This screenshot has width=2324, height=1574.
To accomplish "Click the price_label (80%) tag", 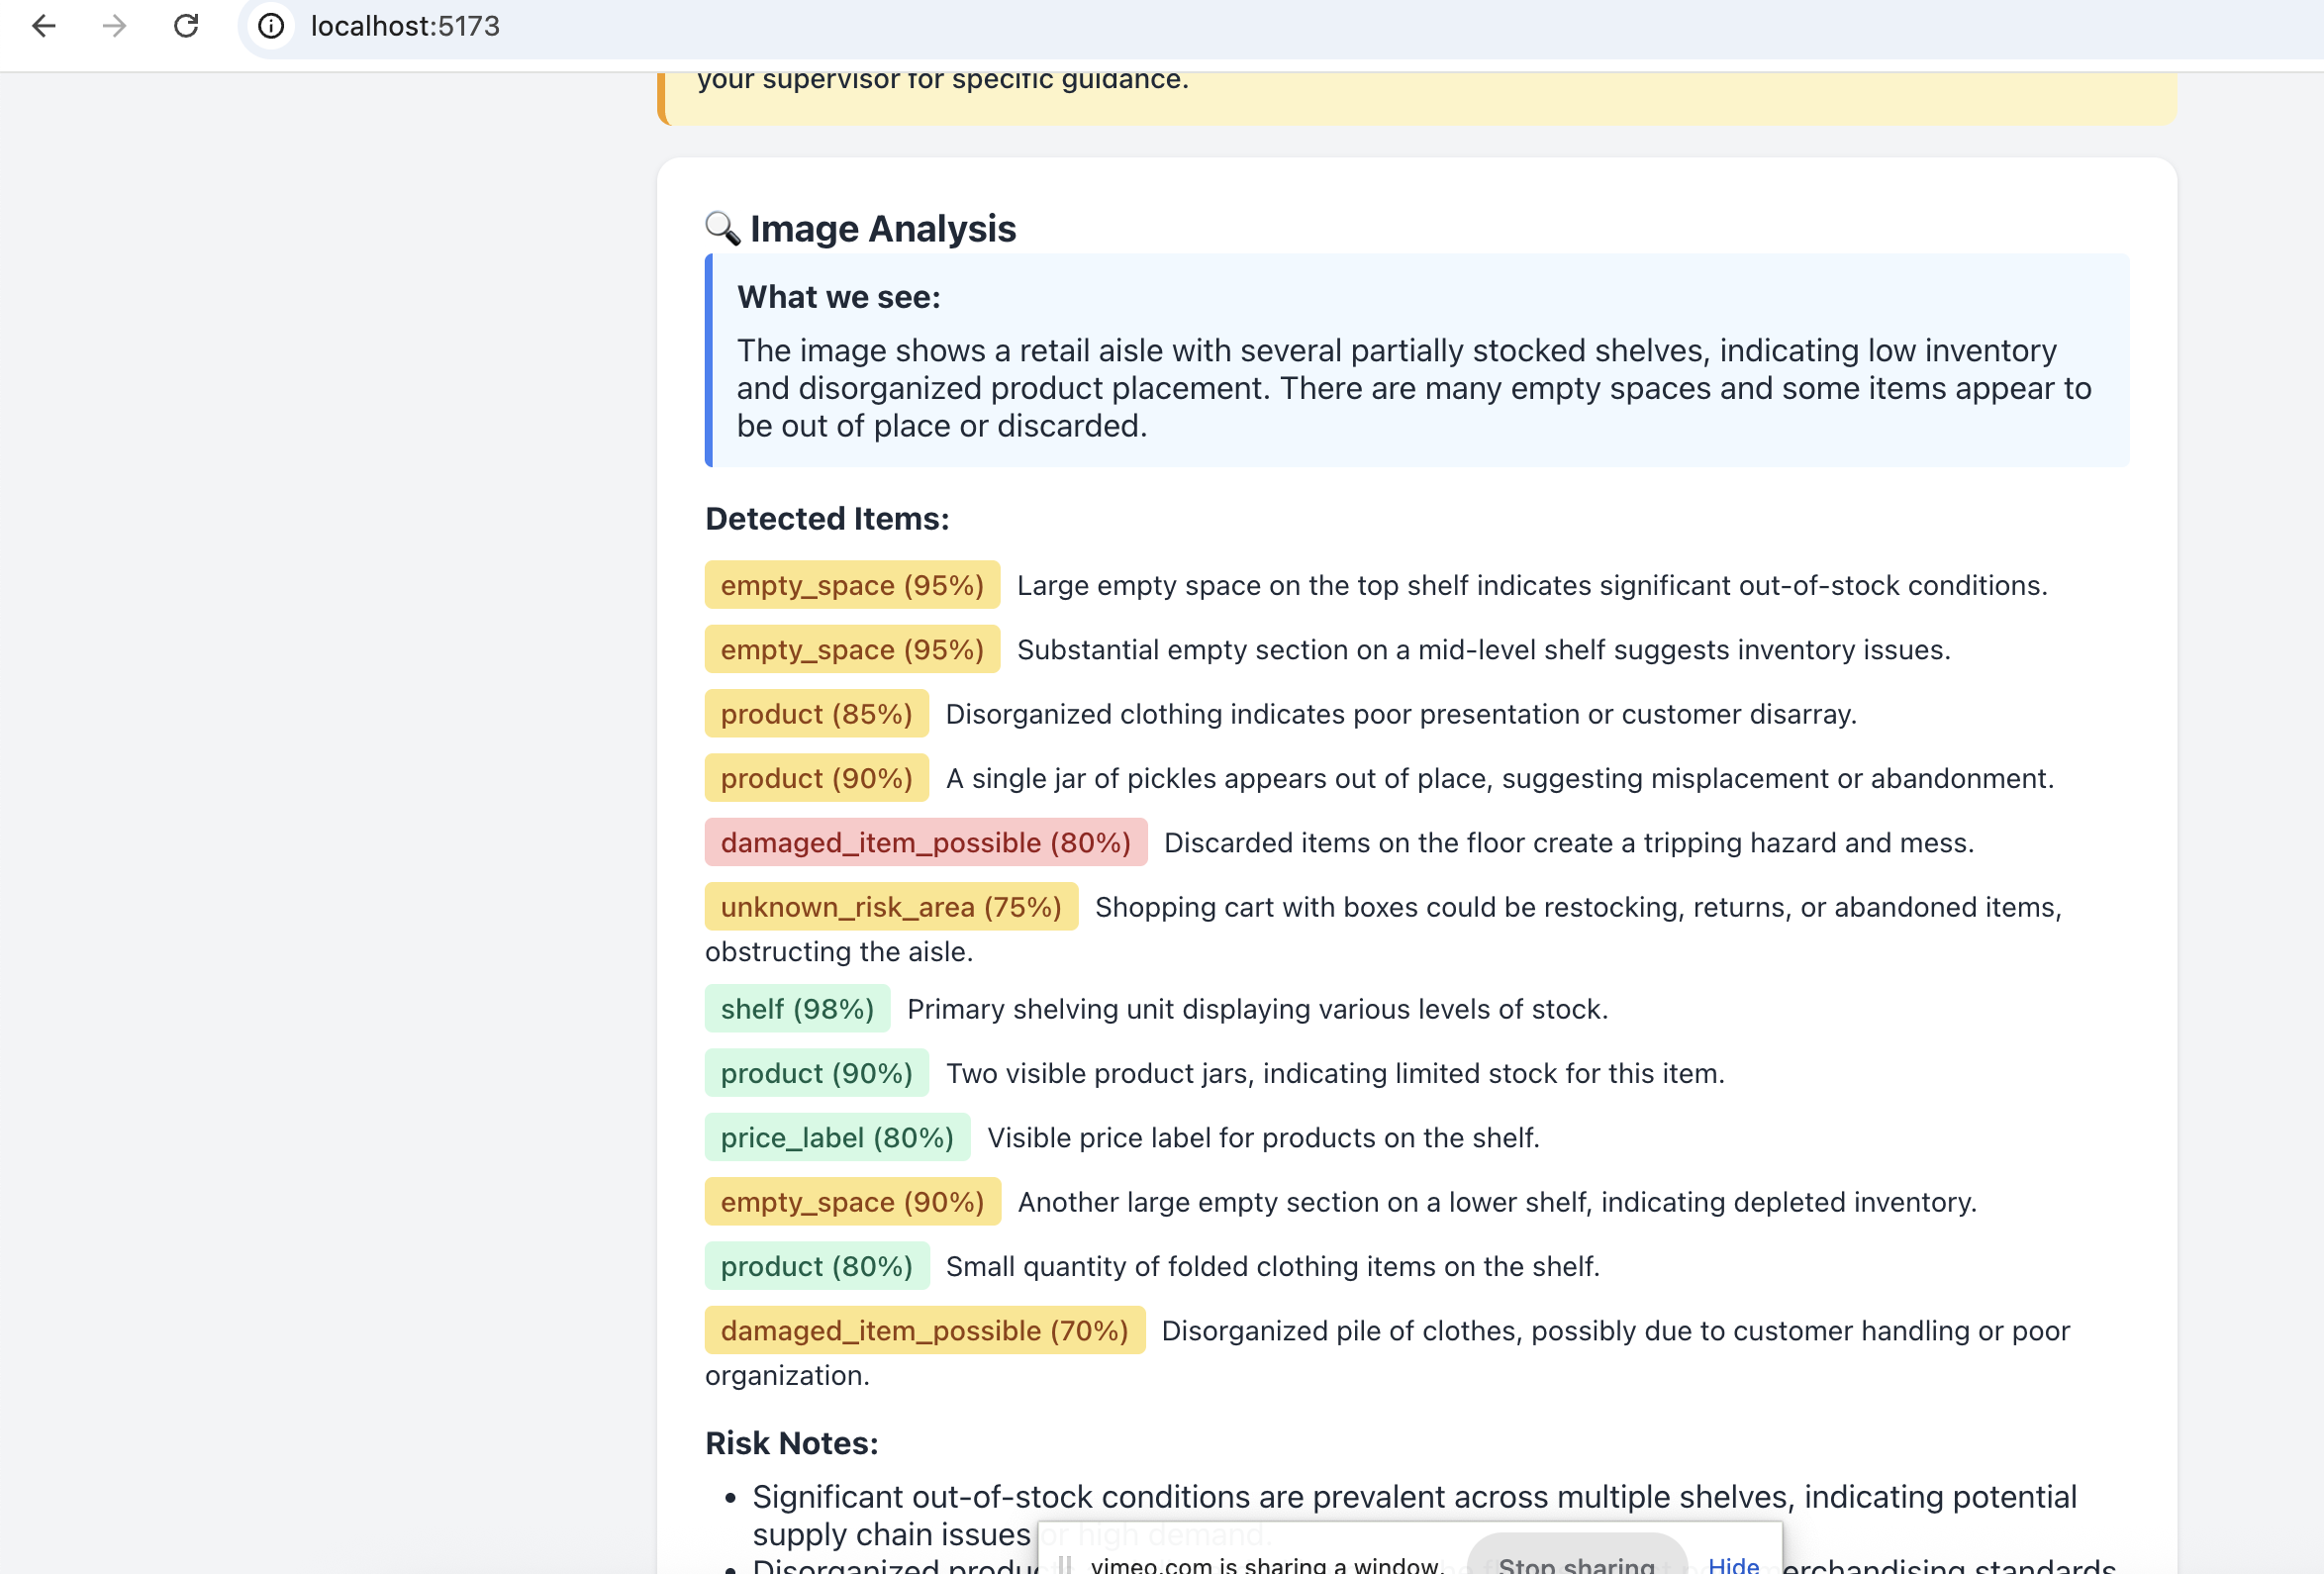I will pyautogui.click(x=837, y=1138).
